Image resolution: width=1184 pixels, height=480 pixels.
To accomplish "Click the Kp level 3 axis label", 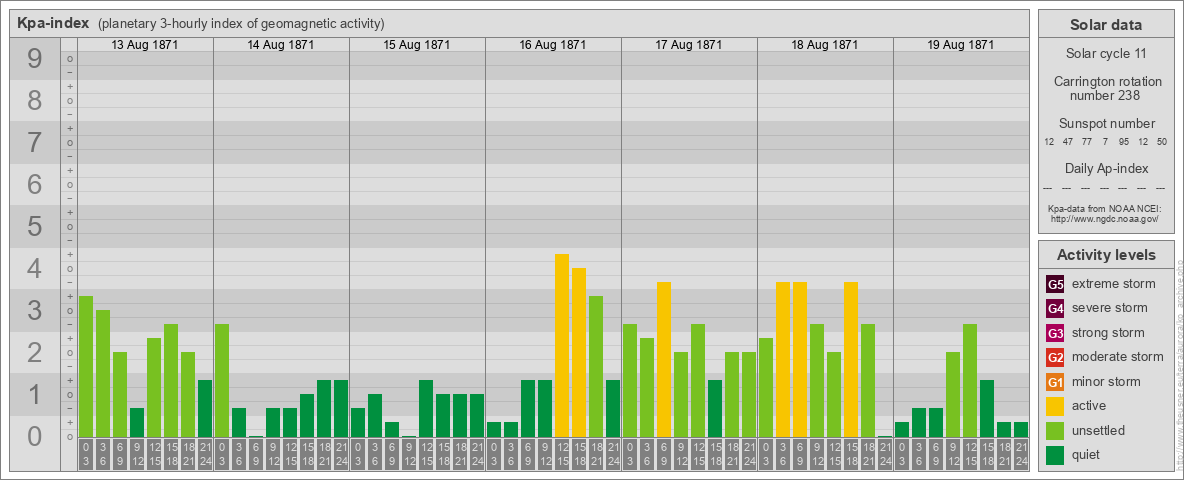I will pyautogui.click(x=35, y=310).
